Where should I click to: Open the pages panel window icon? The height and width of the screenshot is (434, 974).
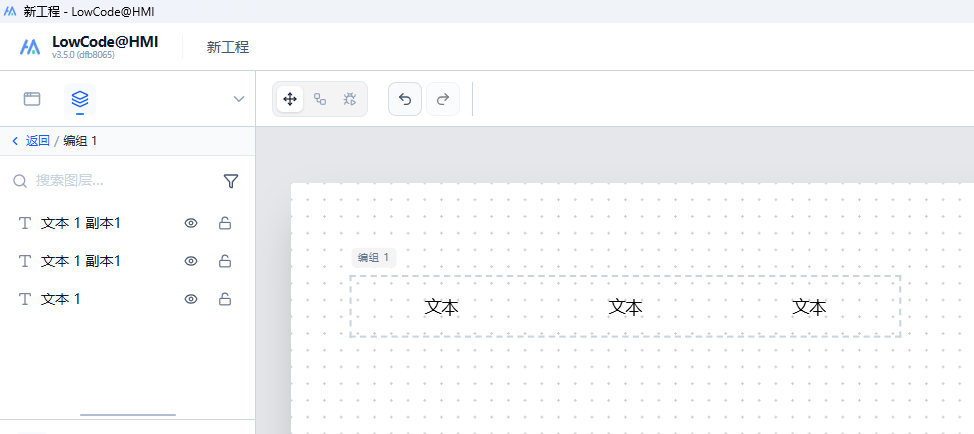coord(32,99)
